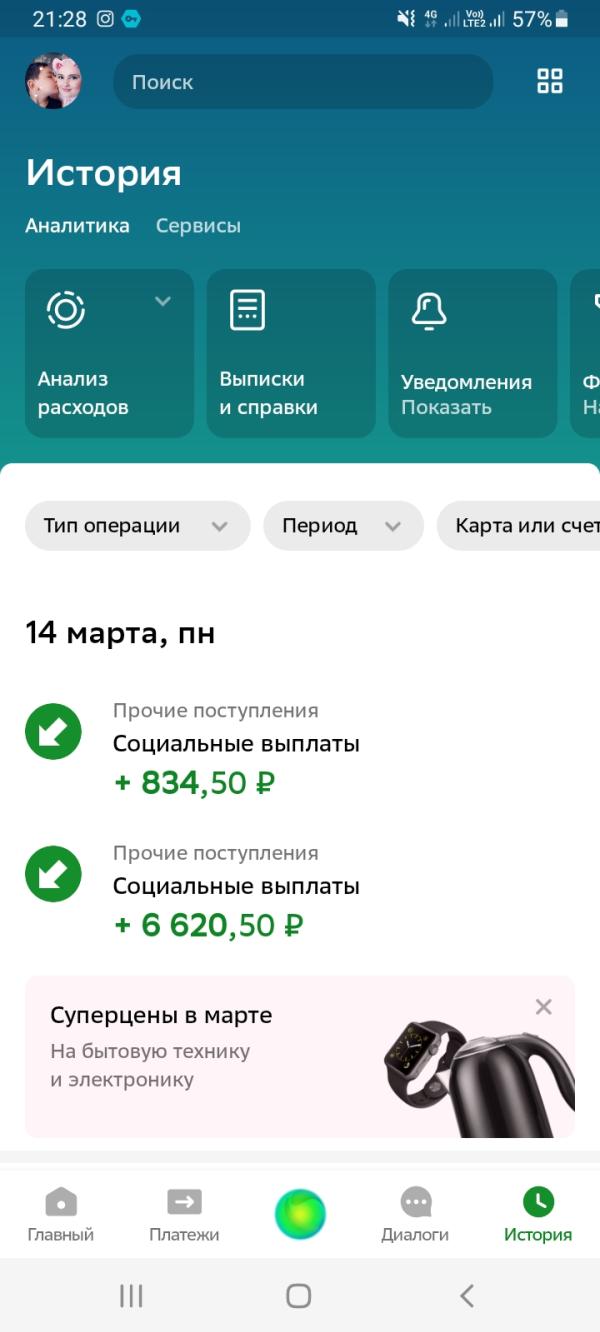Open the +834,50 ₽ Социальные выплаты transaction

click(300, 749)
